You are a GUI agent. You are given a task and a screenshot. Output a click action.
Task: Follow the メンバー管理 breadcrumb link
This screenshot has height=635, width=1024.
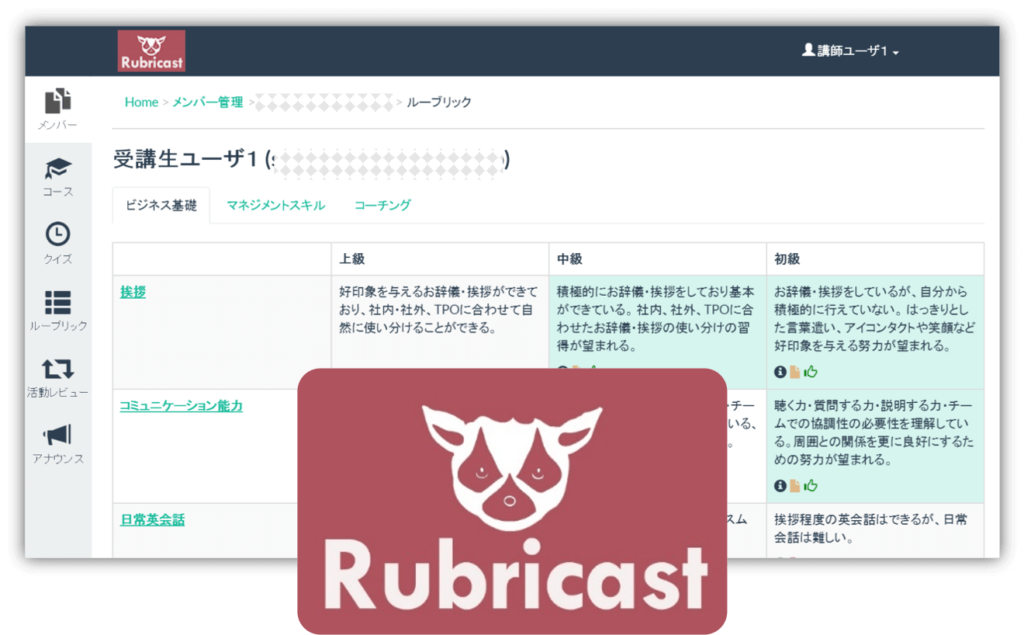click(208, 102)
